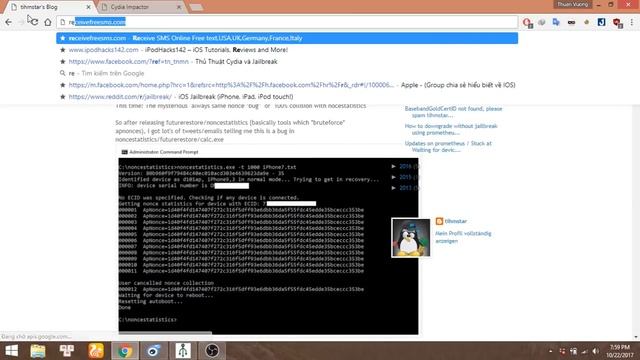Select the www.ipodhacks142.com suggestion

(287, 50)
